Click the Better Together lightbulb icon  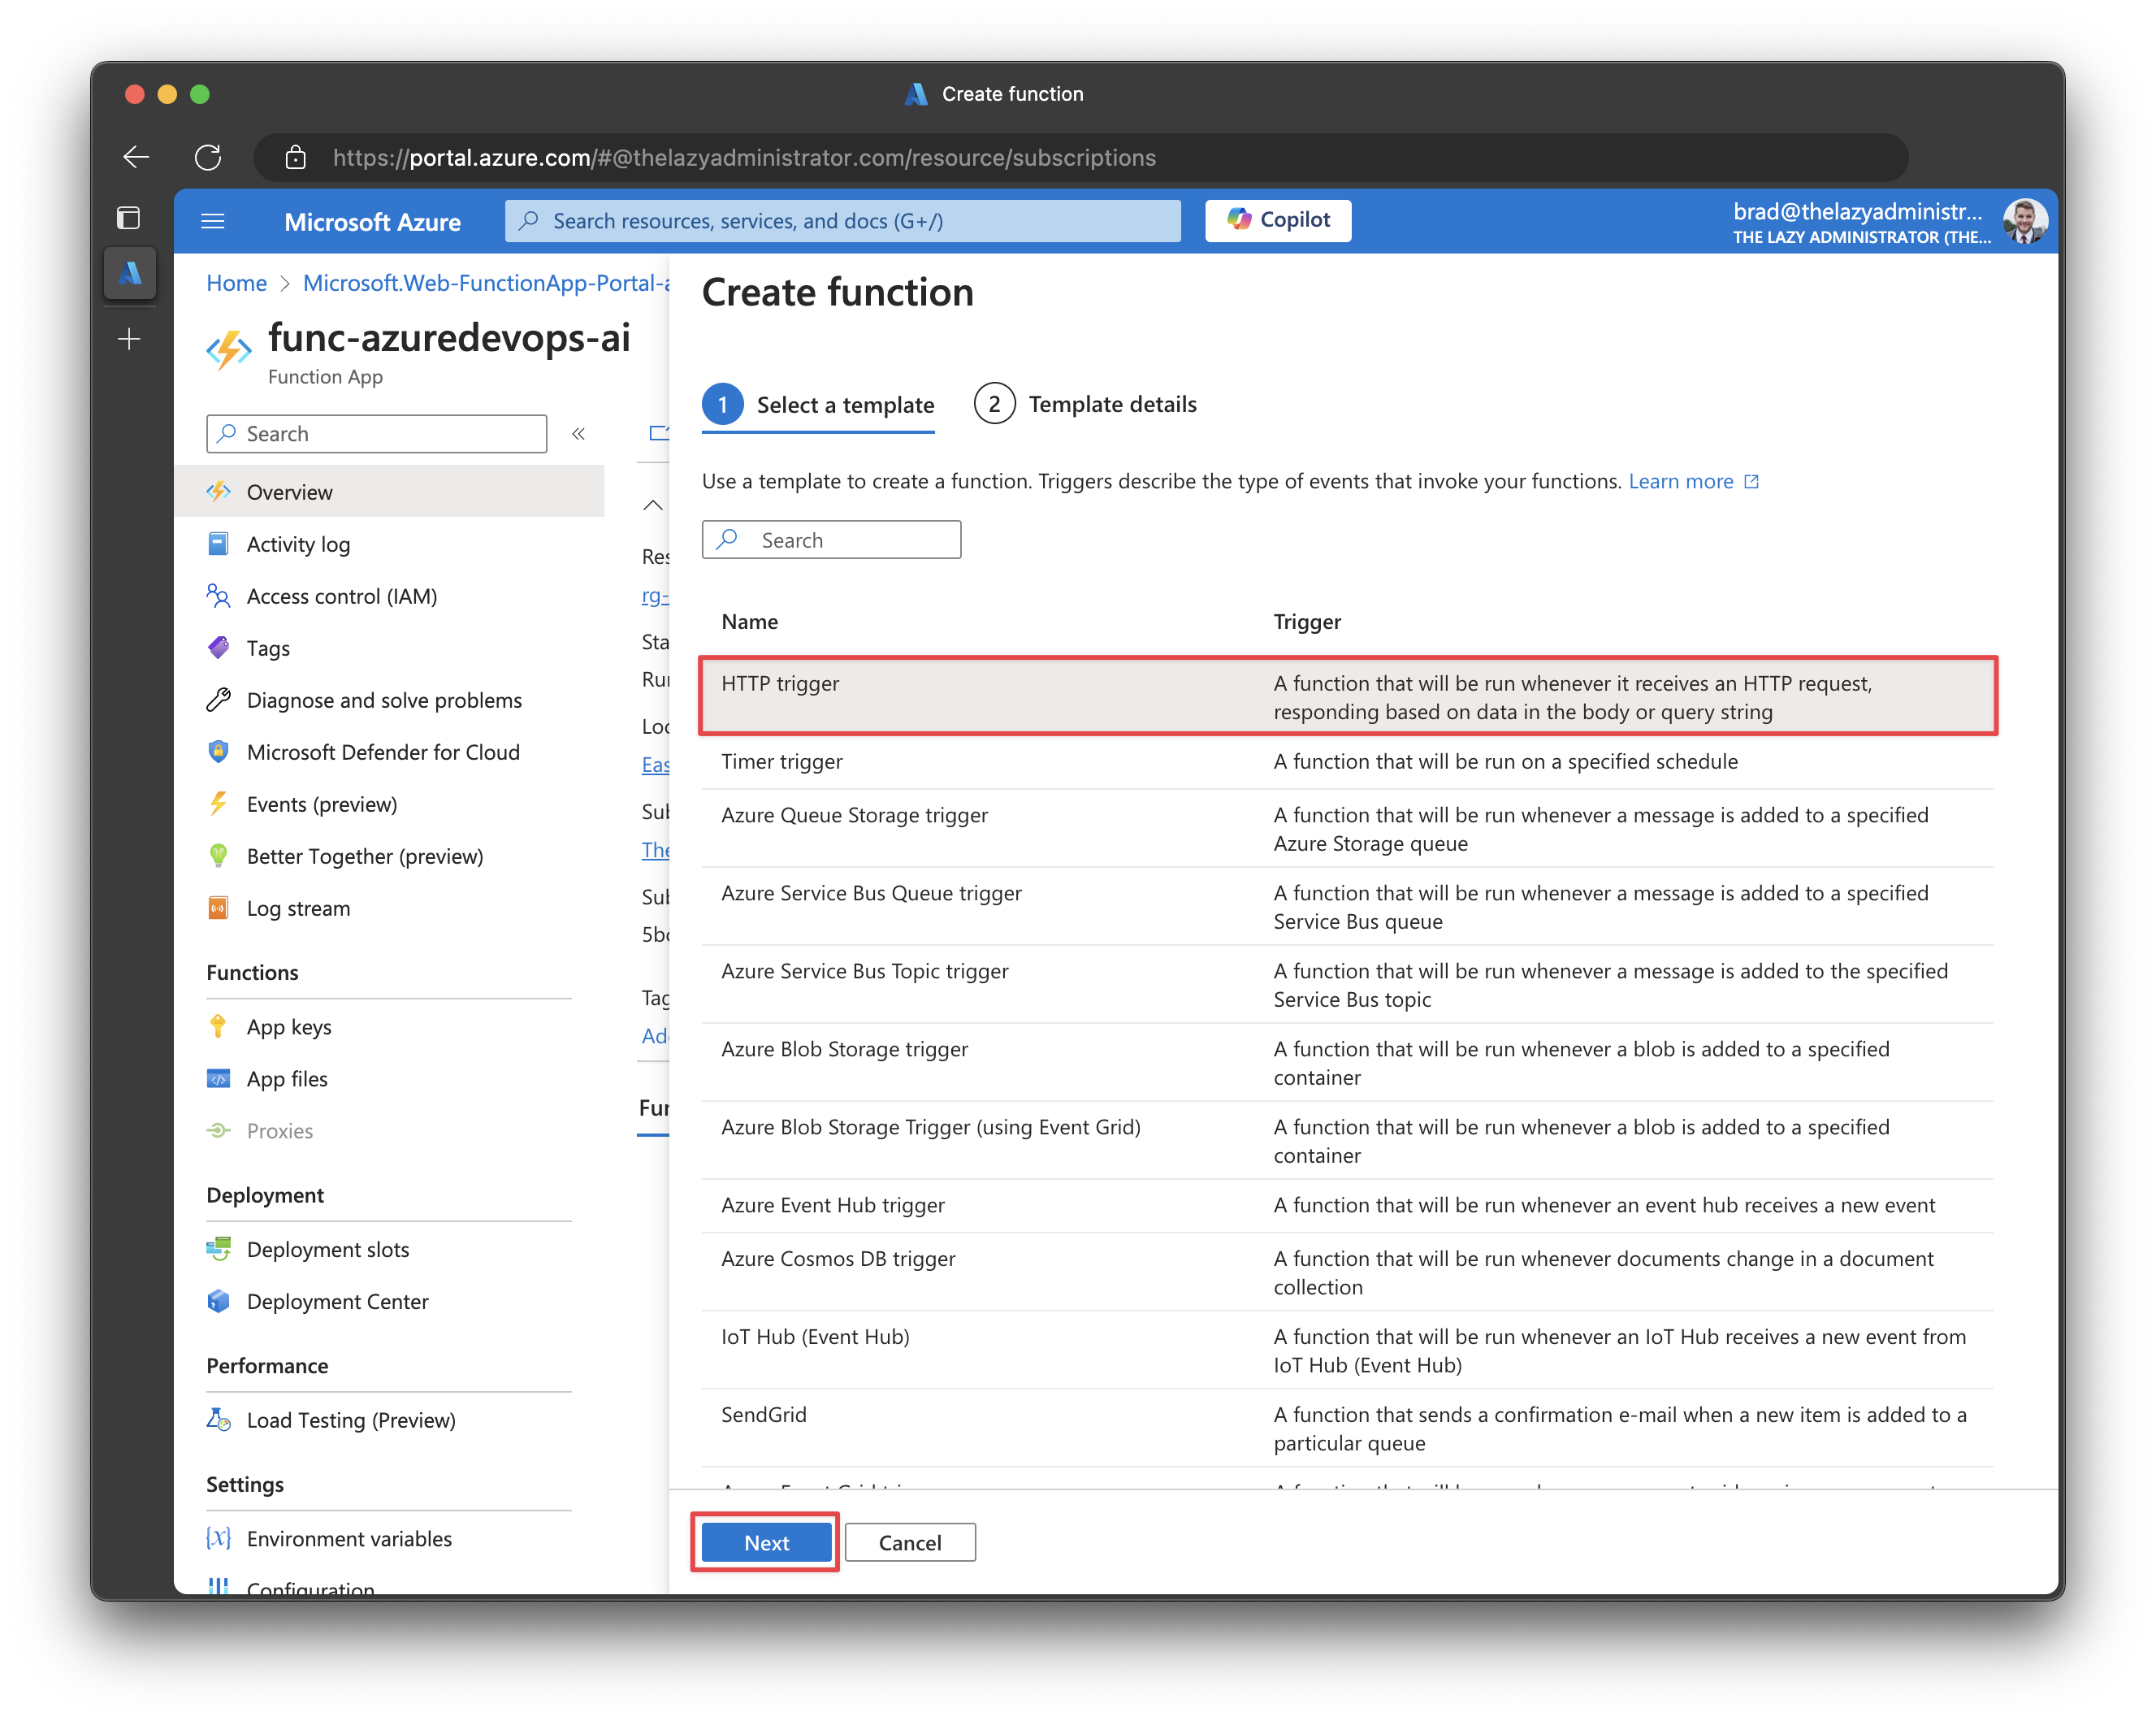pyautogui.click(x=218, y=856)
